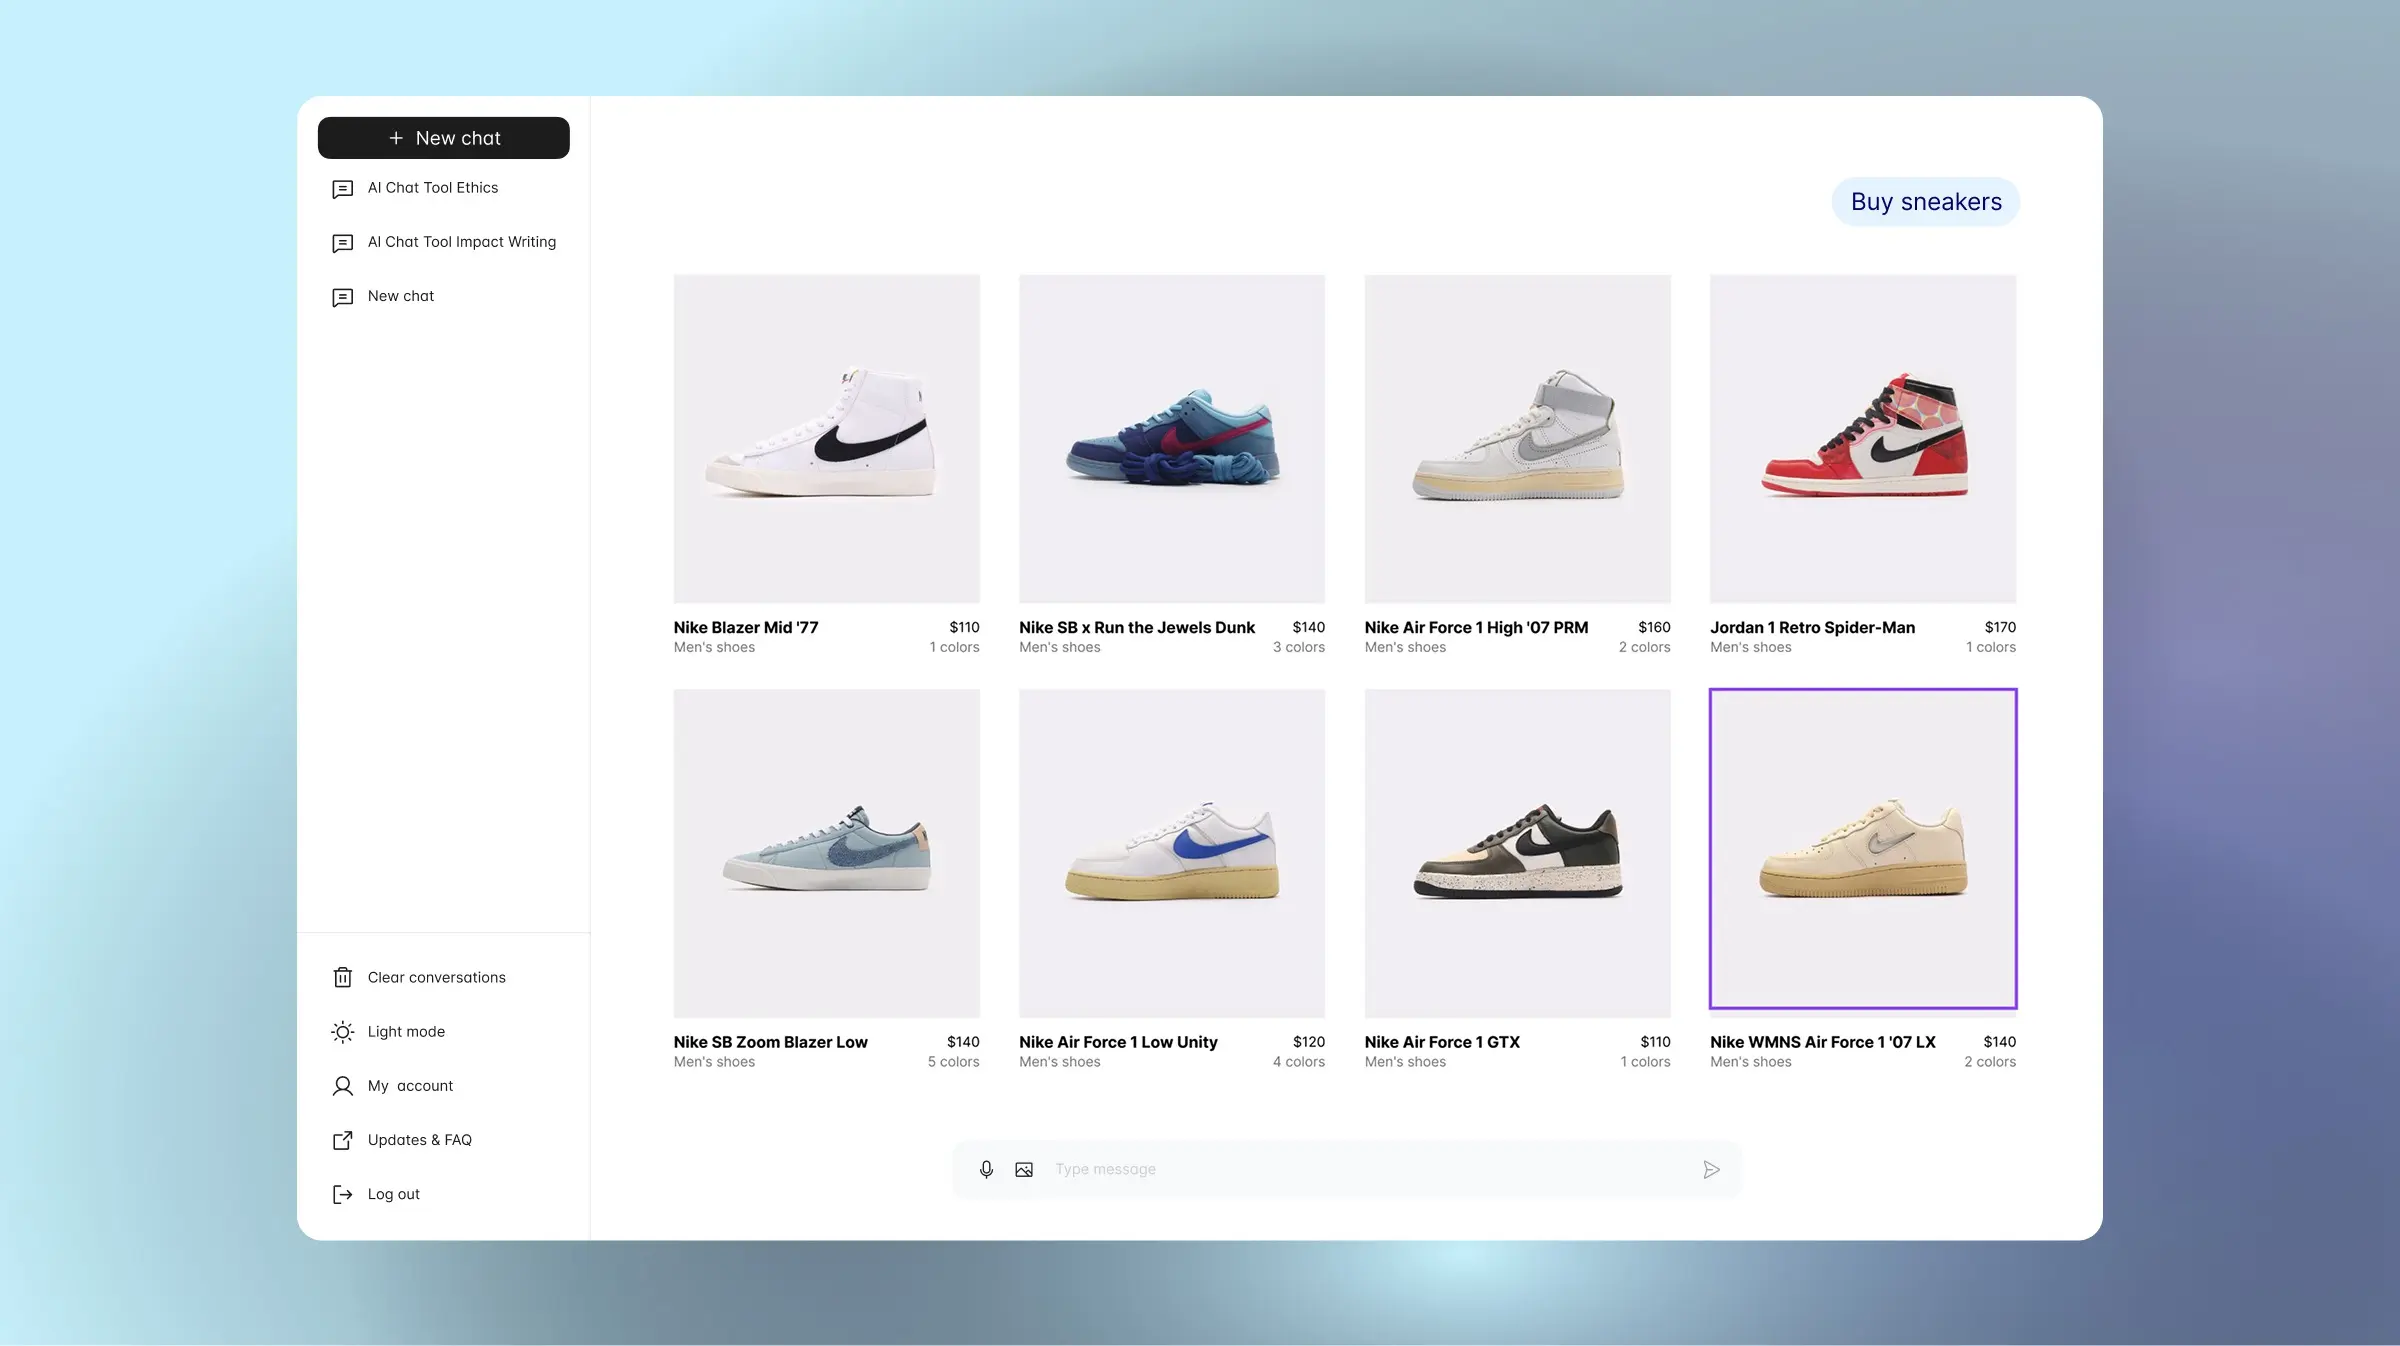Click the $170 price of Jordan 1 Retro

[x=2000, y=627]
